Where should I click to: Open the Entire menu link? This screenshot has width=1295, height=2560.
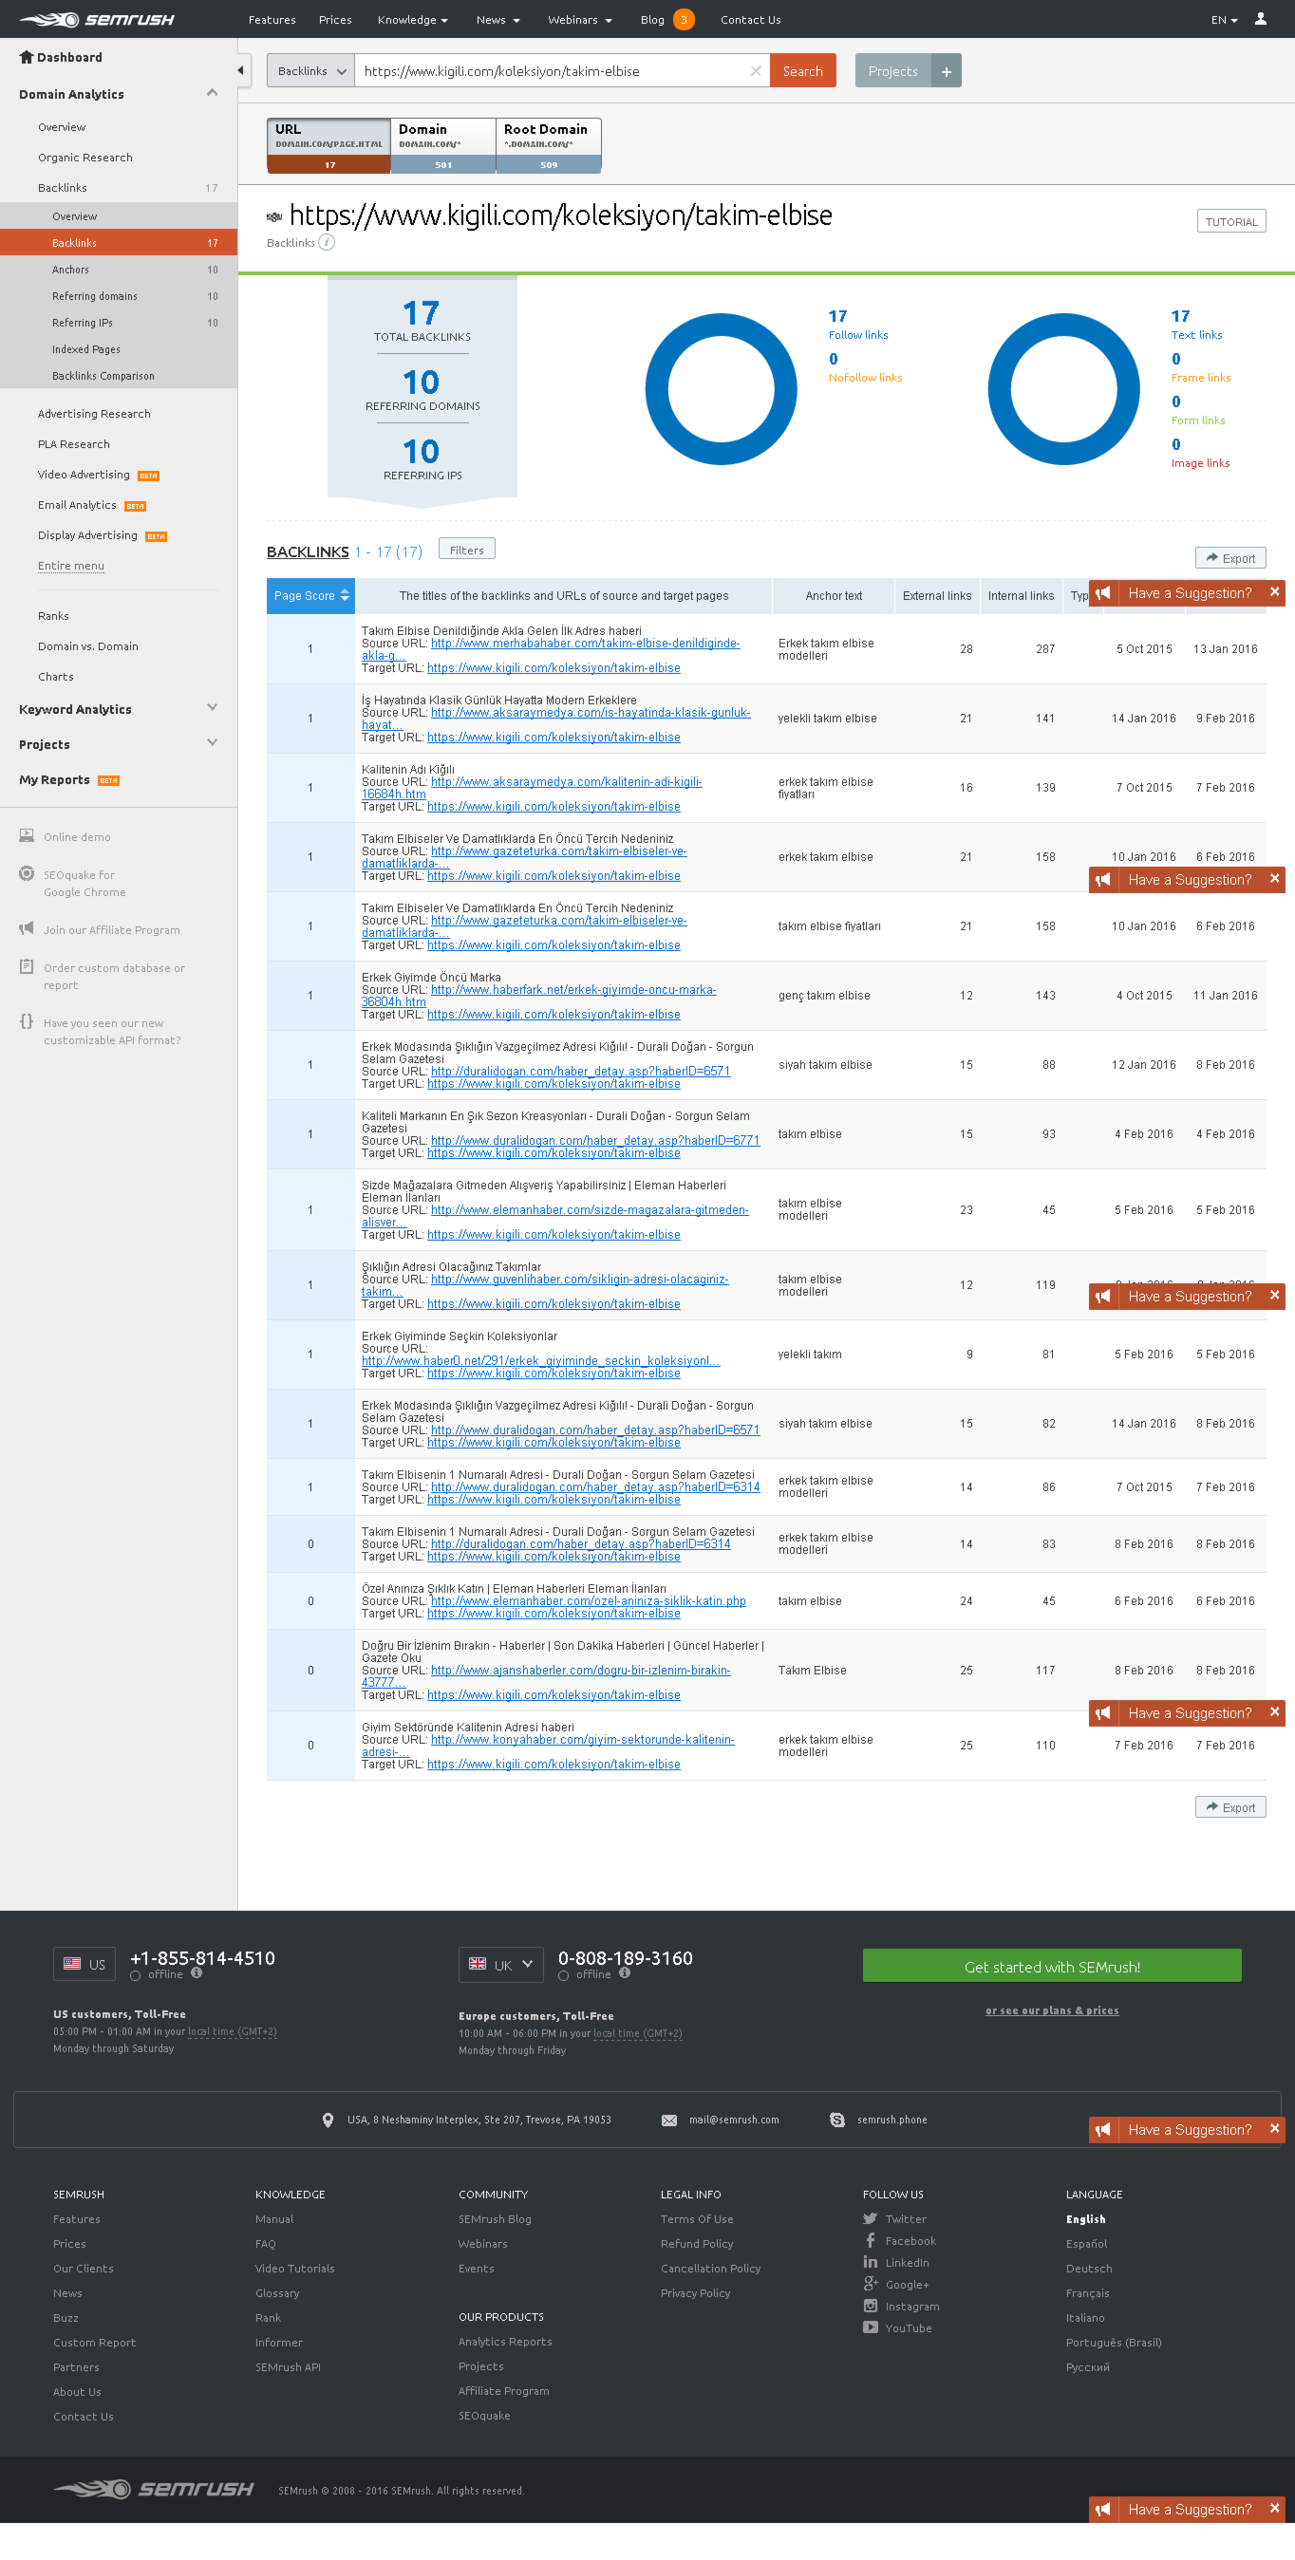pos(71,565)
